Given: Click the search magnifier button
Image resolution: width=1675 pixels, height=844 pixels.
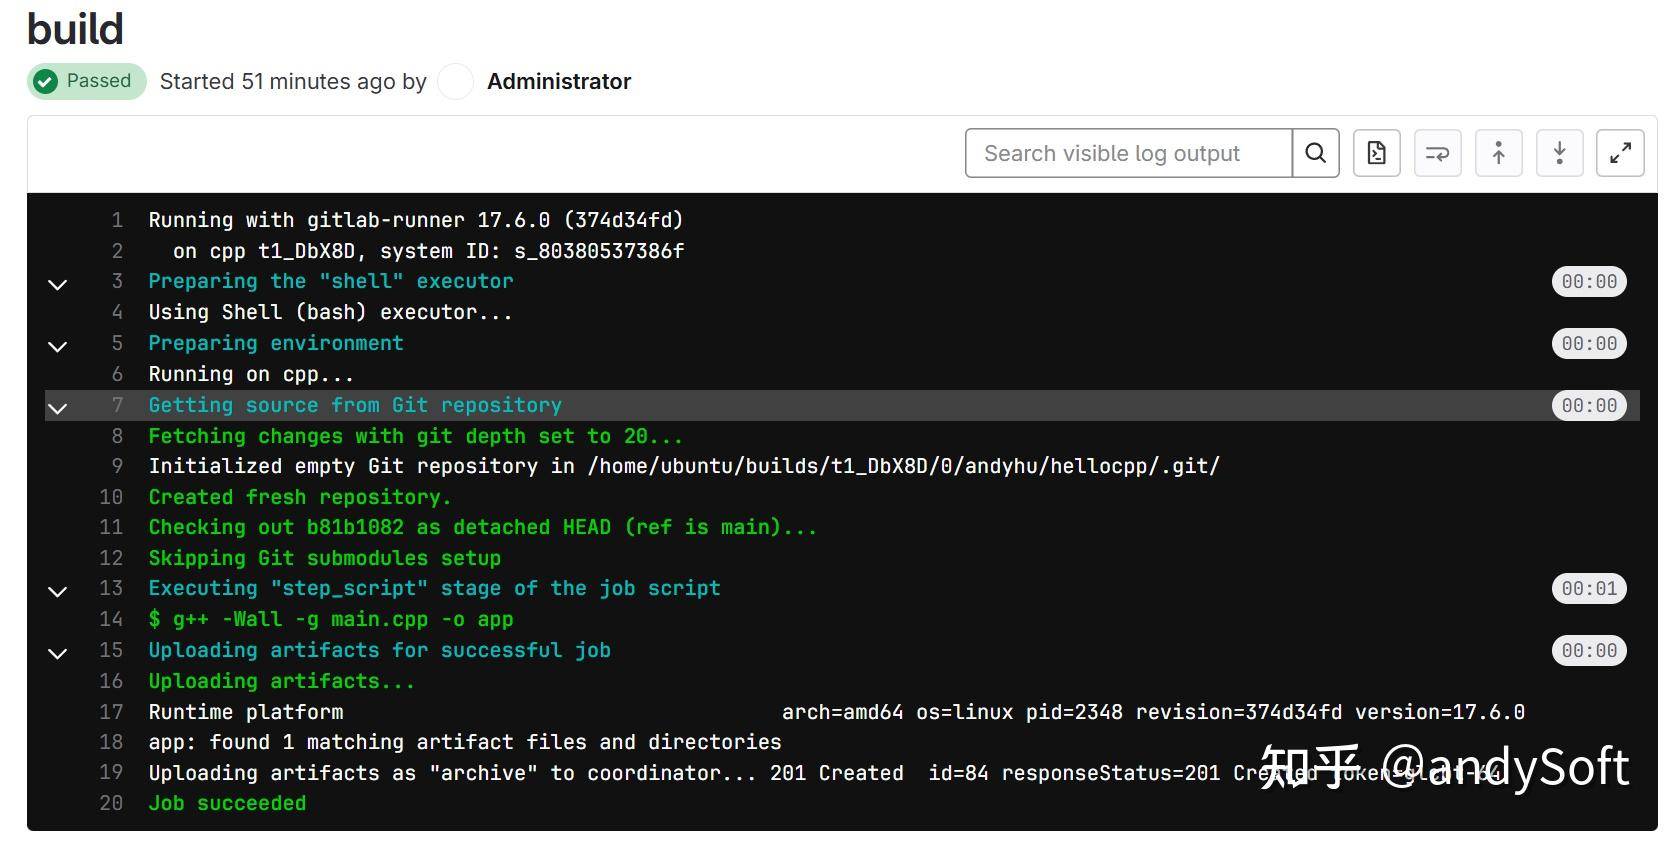Looking at the screenshot, I should tap(1315, 153).
